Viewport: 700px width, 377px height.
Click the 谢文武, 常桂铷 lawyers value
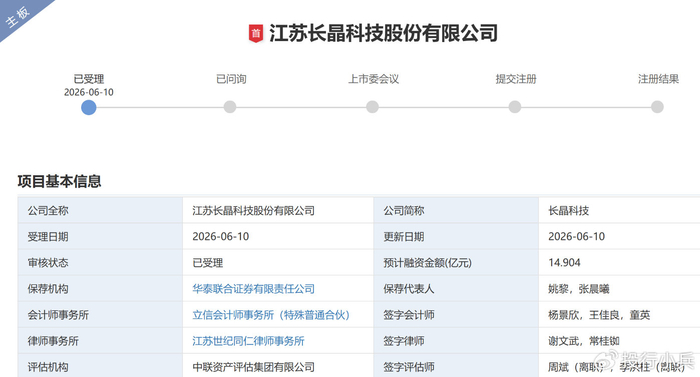coord(584,341)
